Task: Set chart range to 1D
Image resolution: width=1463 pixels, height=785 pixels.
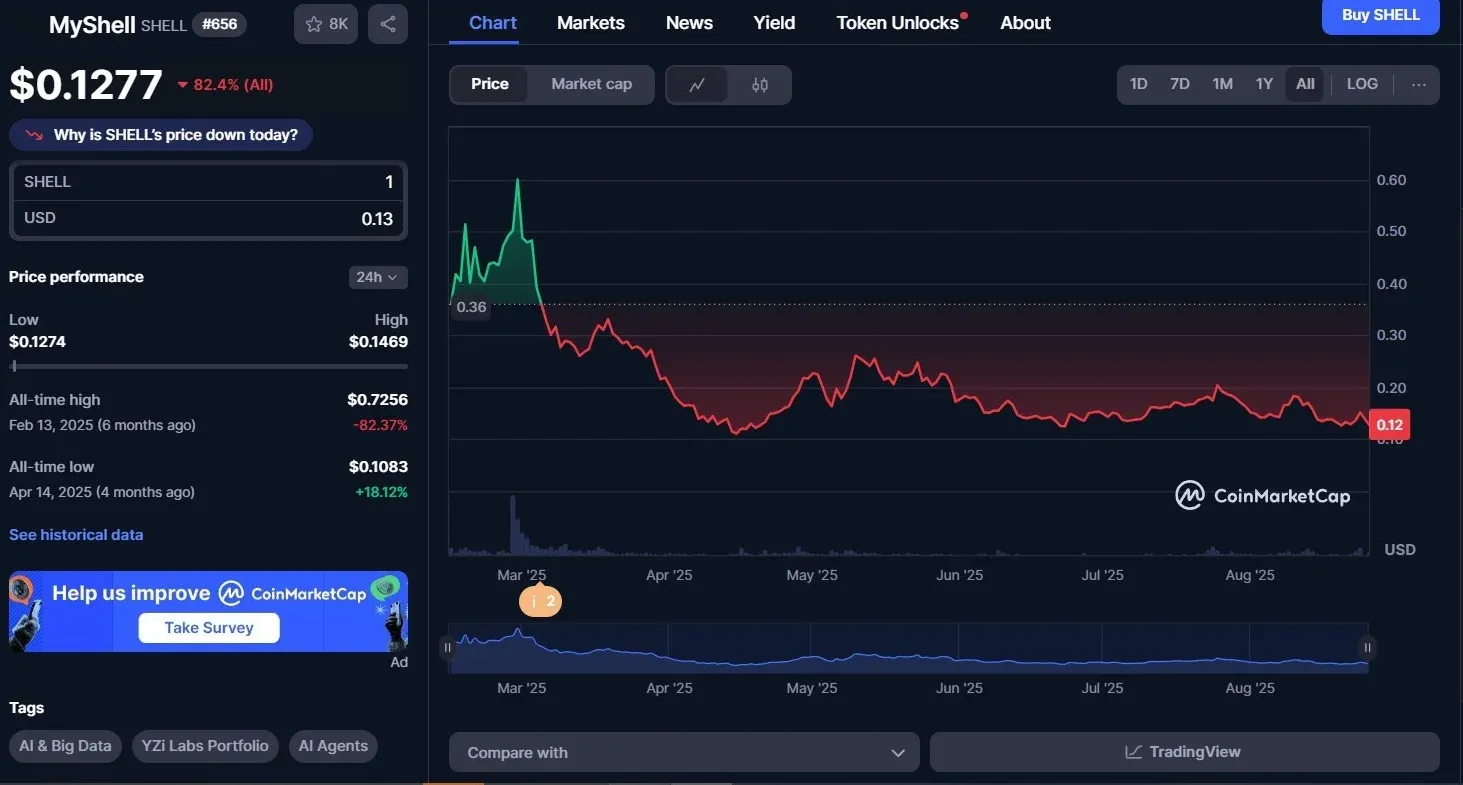Action: click(x=1138, y=85)
